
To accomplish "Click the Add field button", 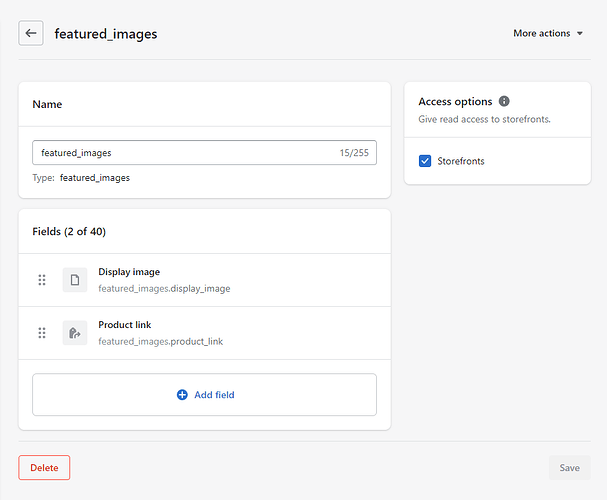I will 204,395.
